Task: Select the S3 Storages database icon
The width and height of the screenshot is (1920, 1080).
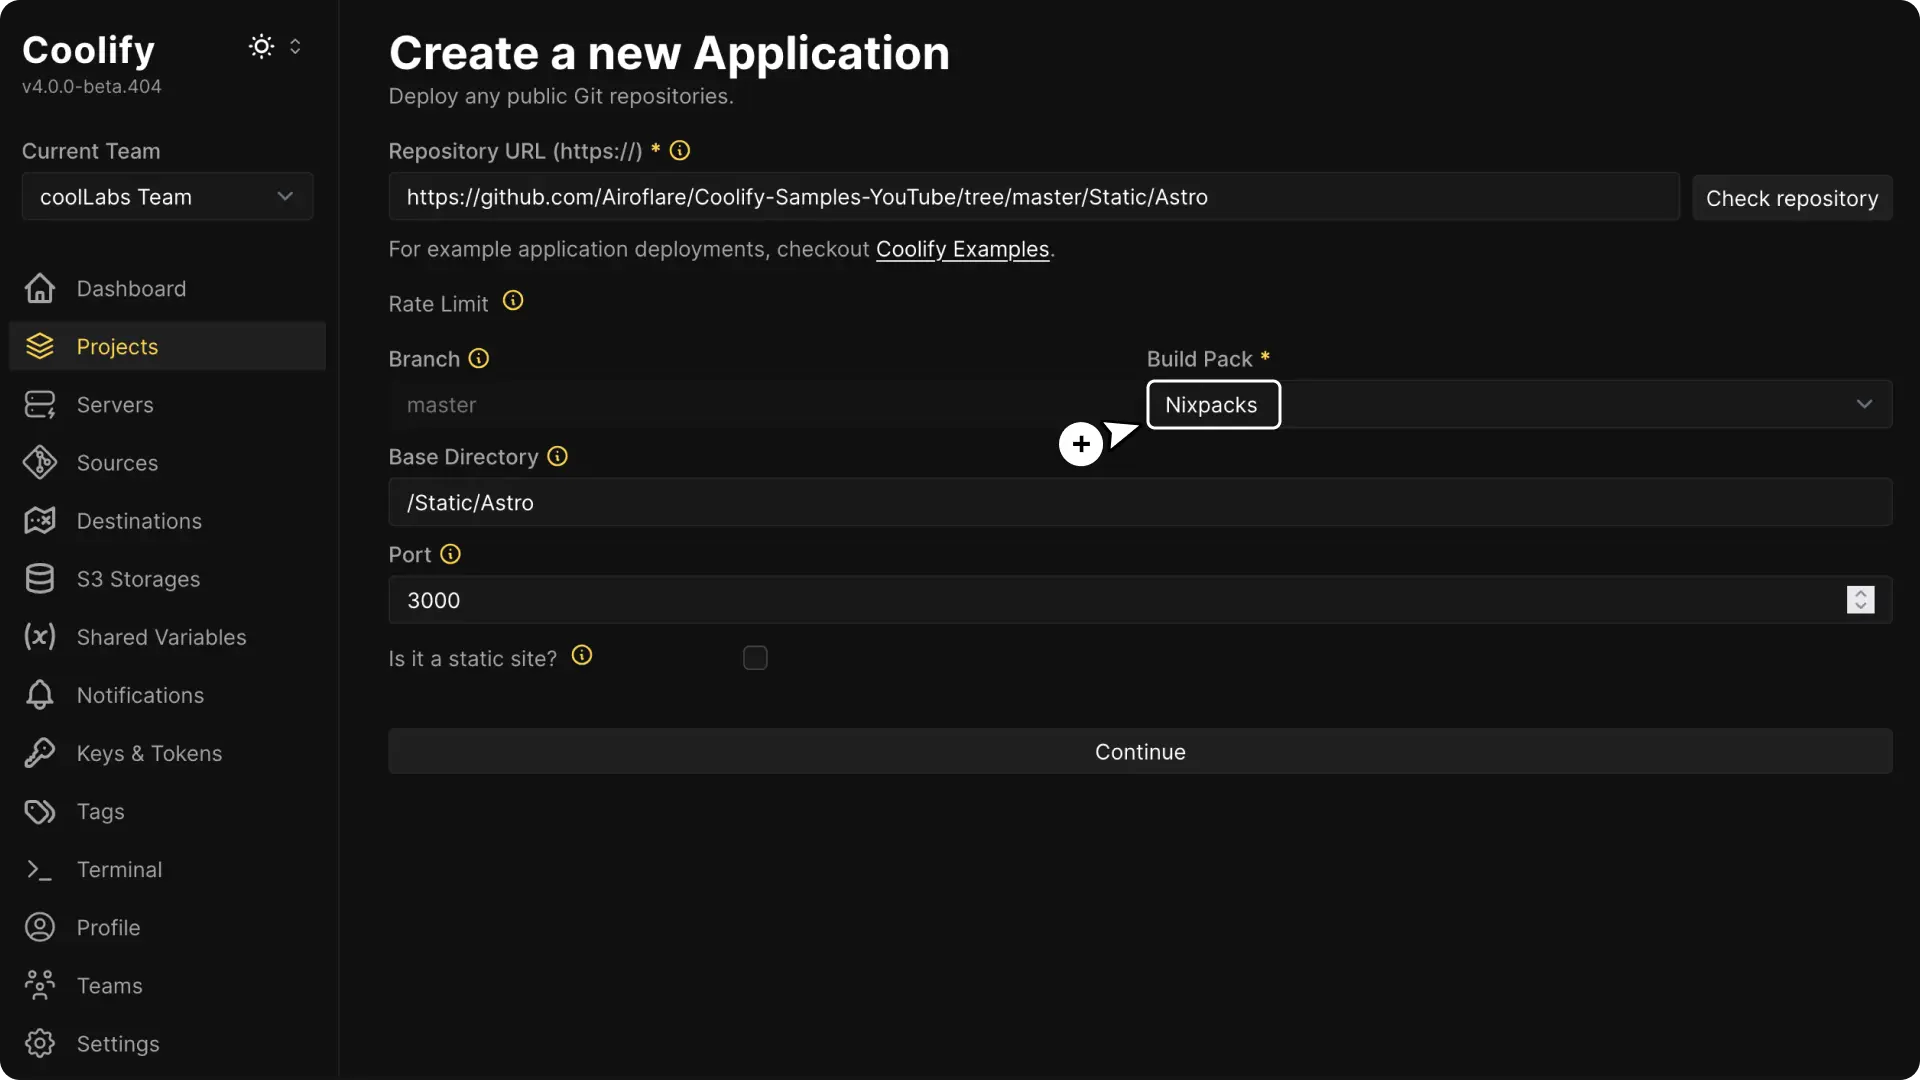Action: click(x=39, y=578)
